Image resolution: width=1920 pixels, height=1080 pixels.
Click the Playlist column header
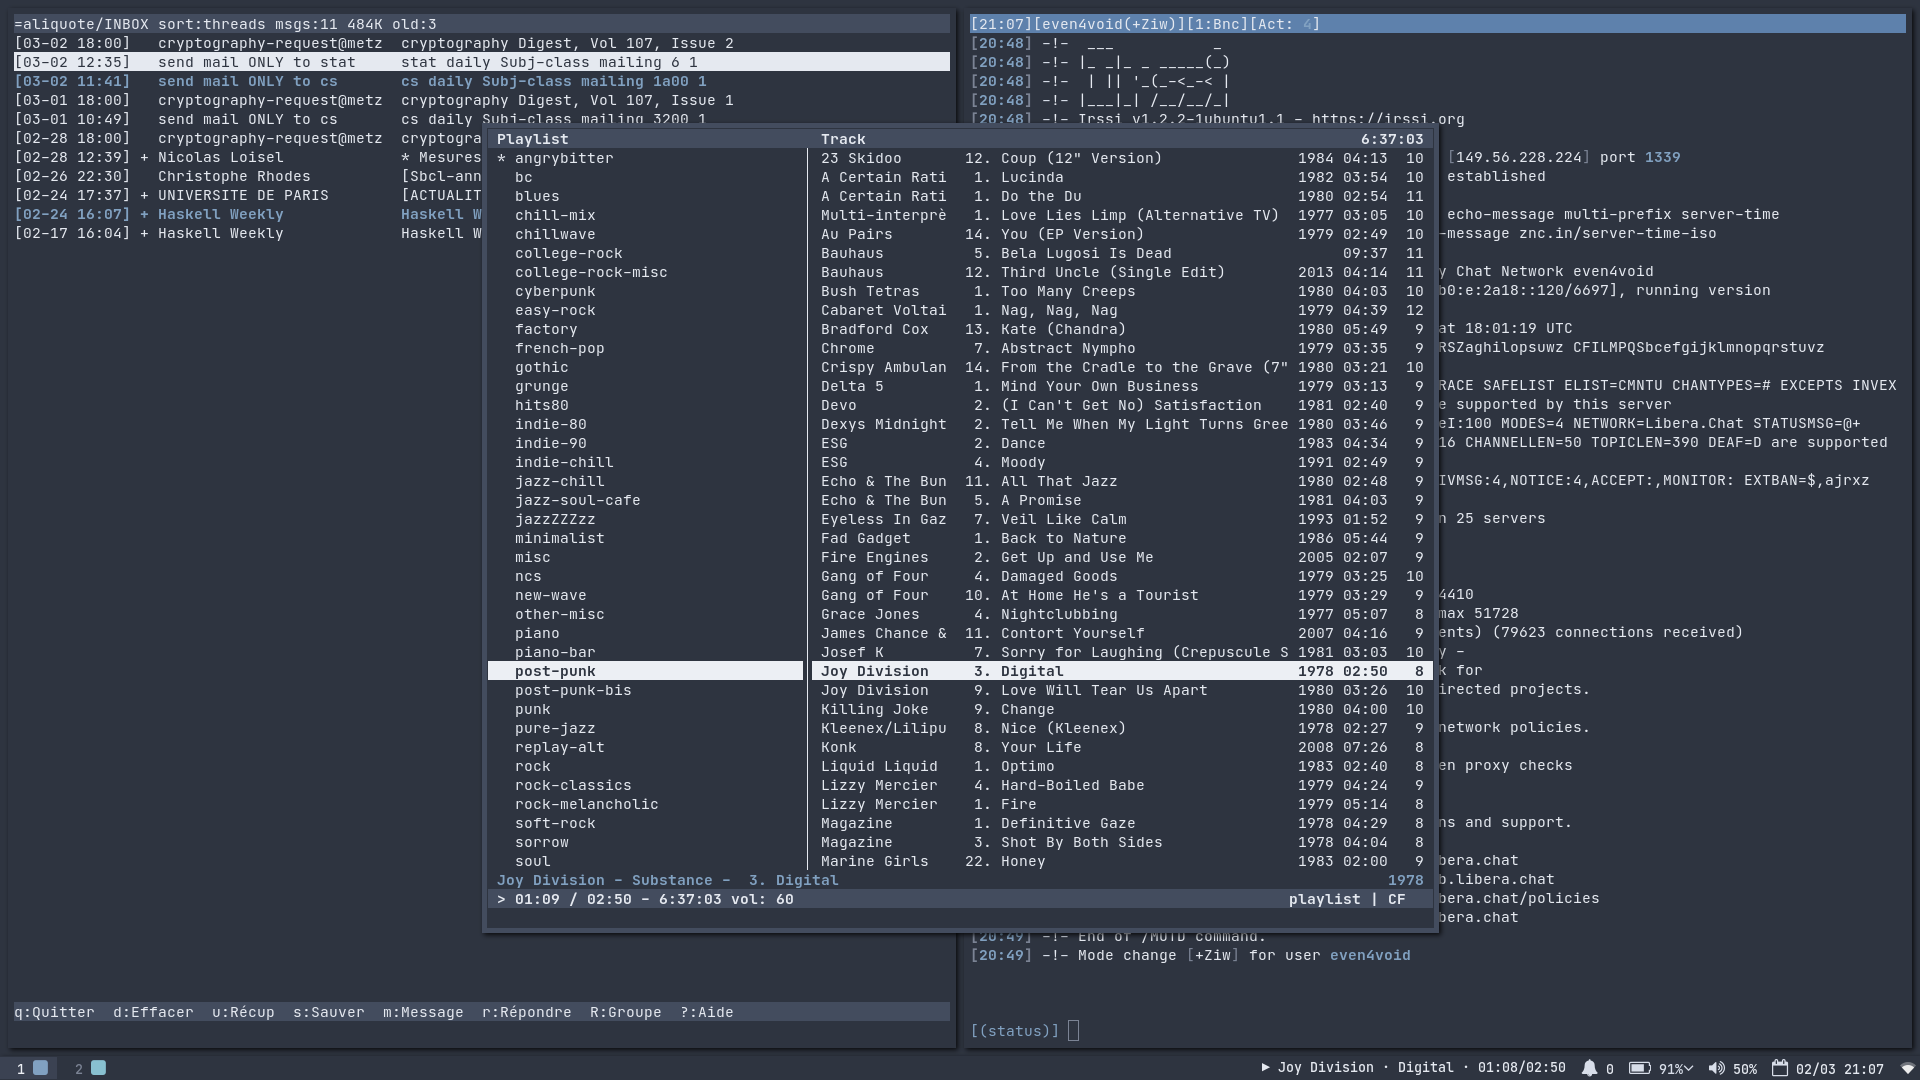tap(532, 140)
